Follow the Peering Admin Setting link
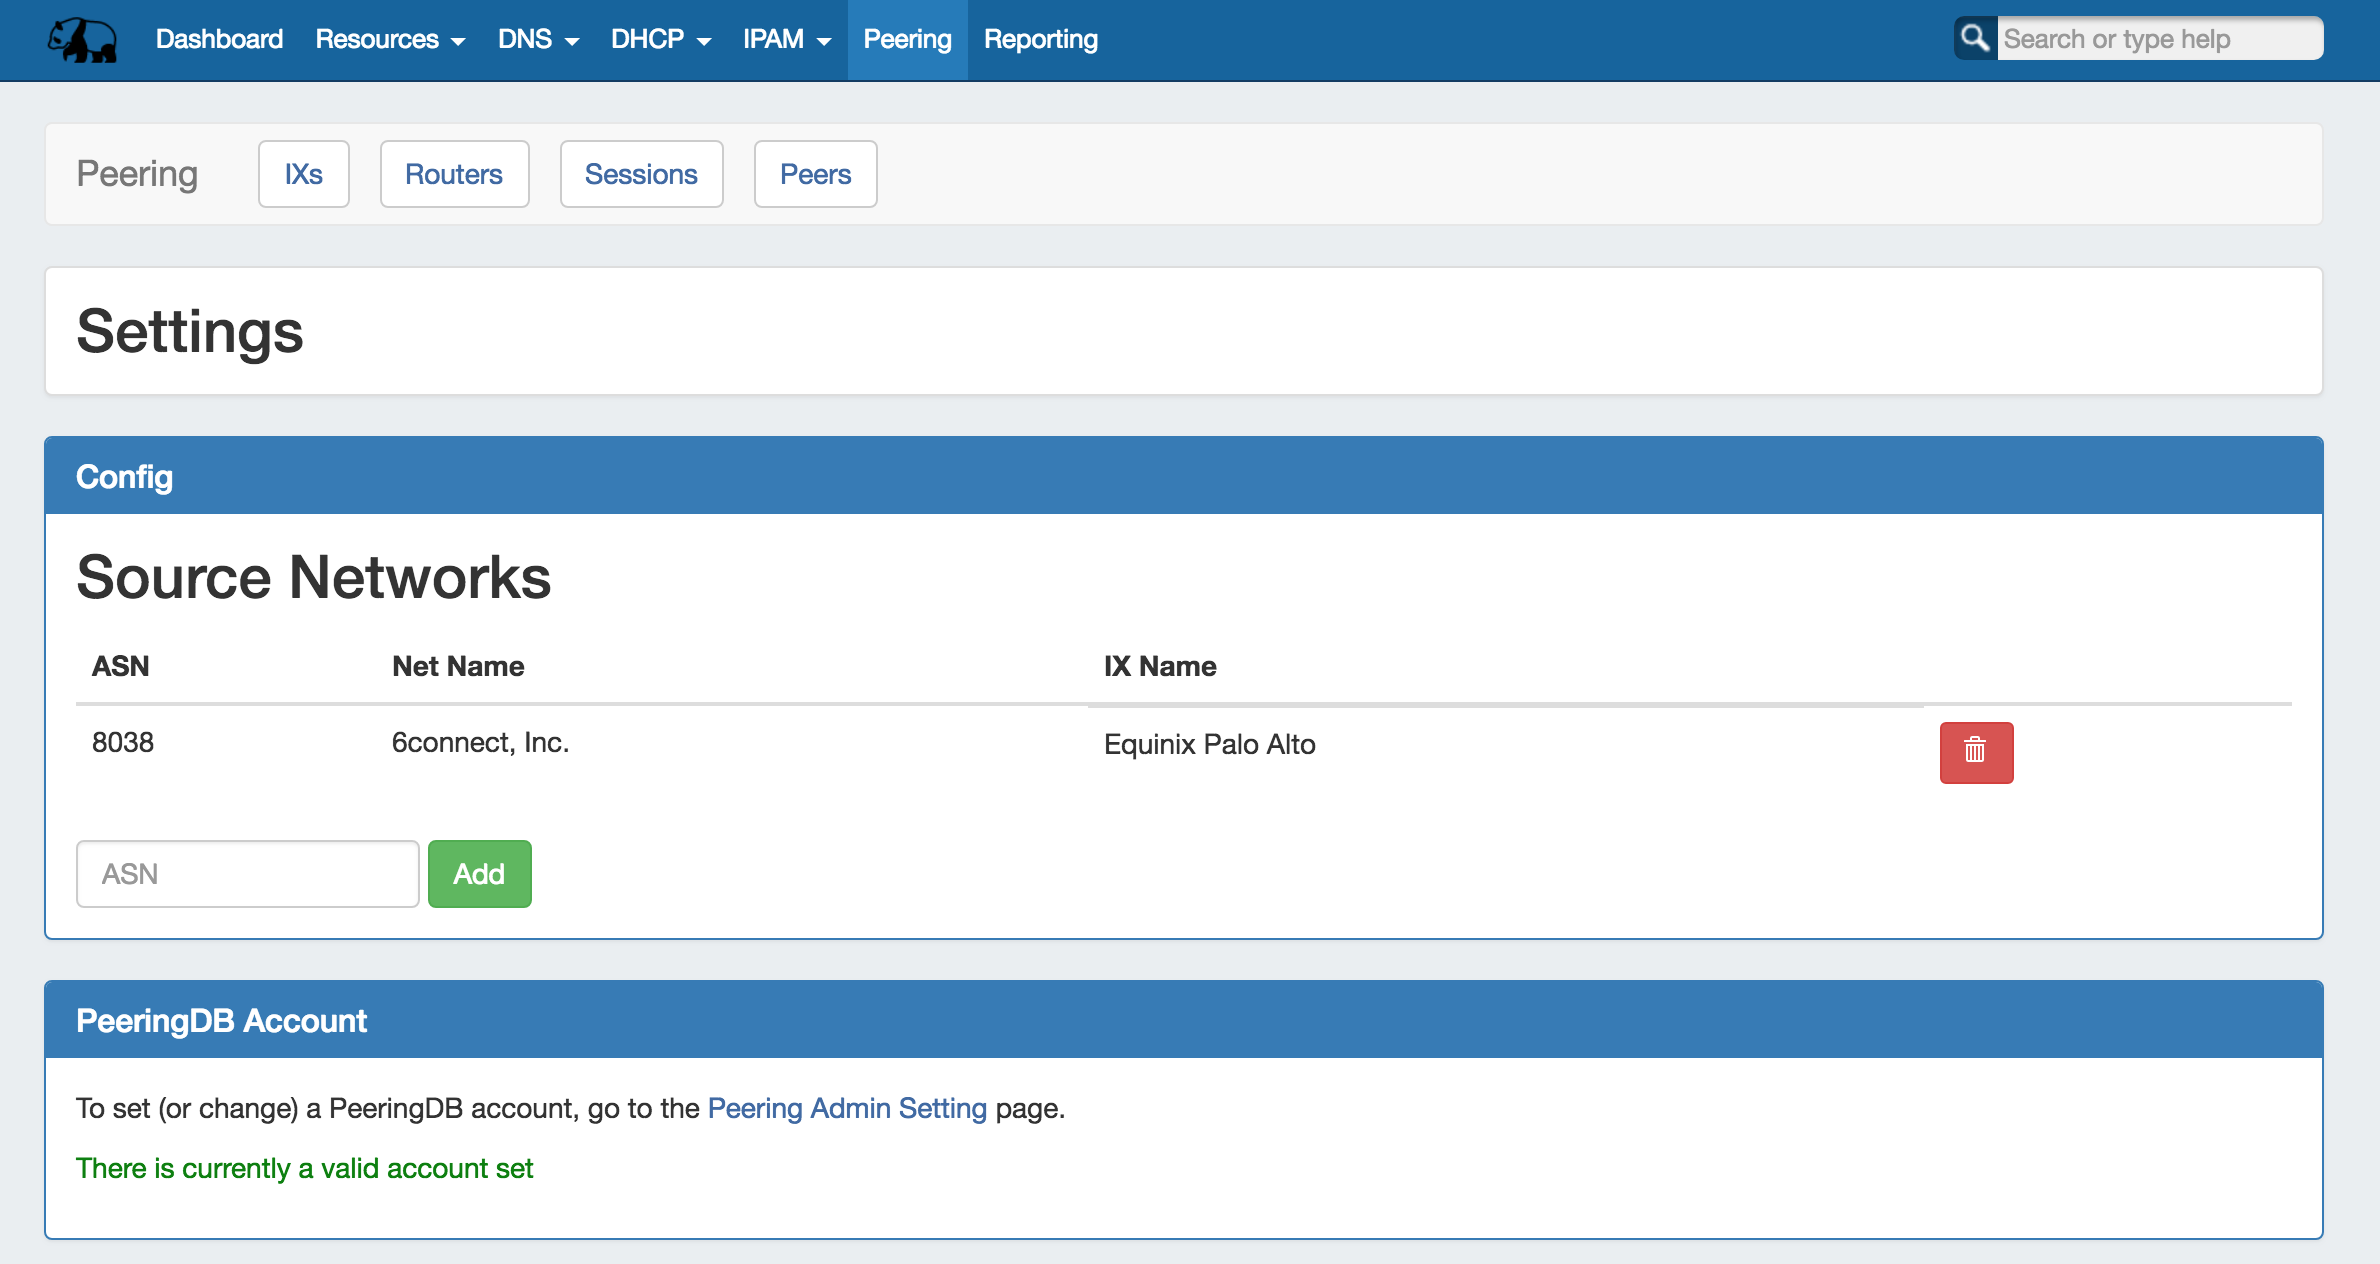Image resolution: width=2380 pixels, height=1264 pixels. tap(847, 1108)
